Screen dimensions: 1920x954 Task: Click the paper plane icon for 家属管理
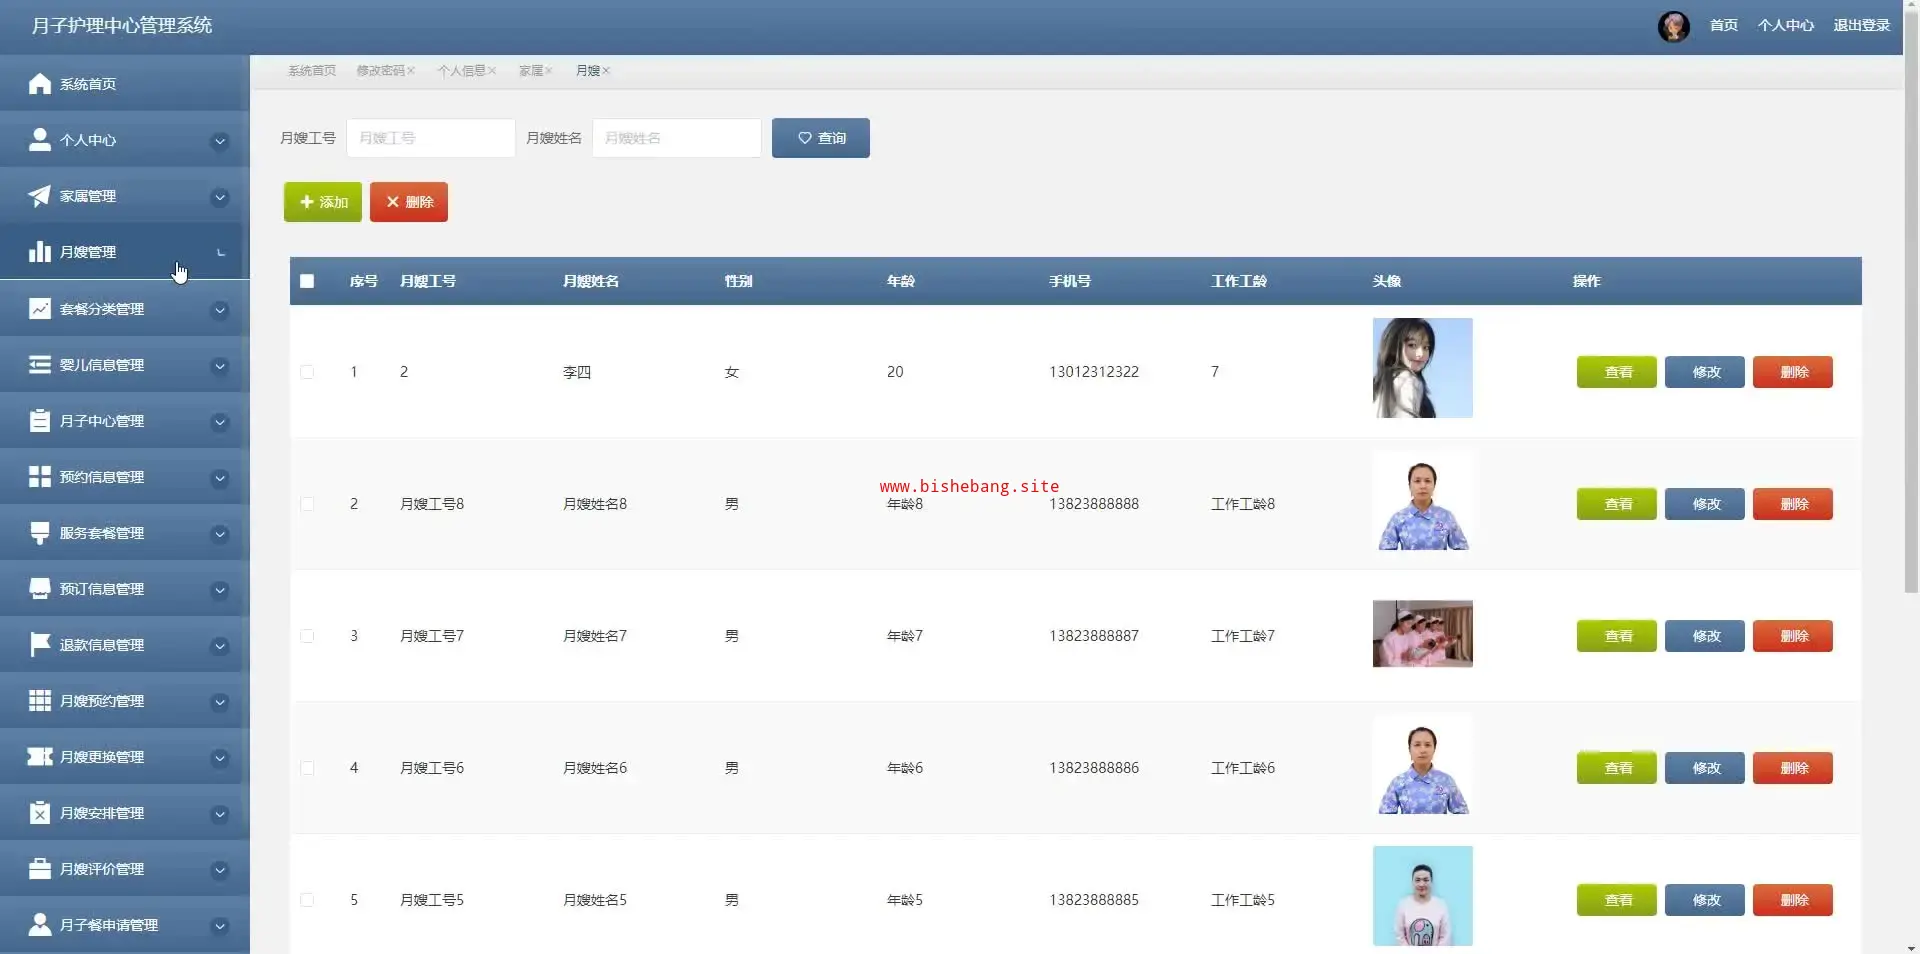pos(40,196)
